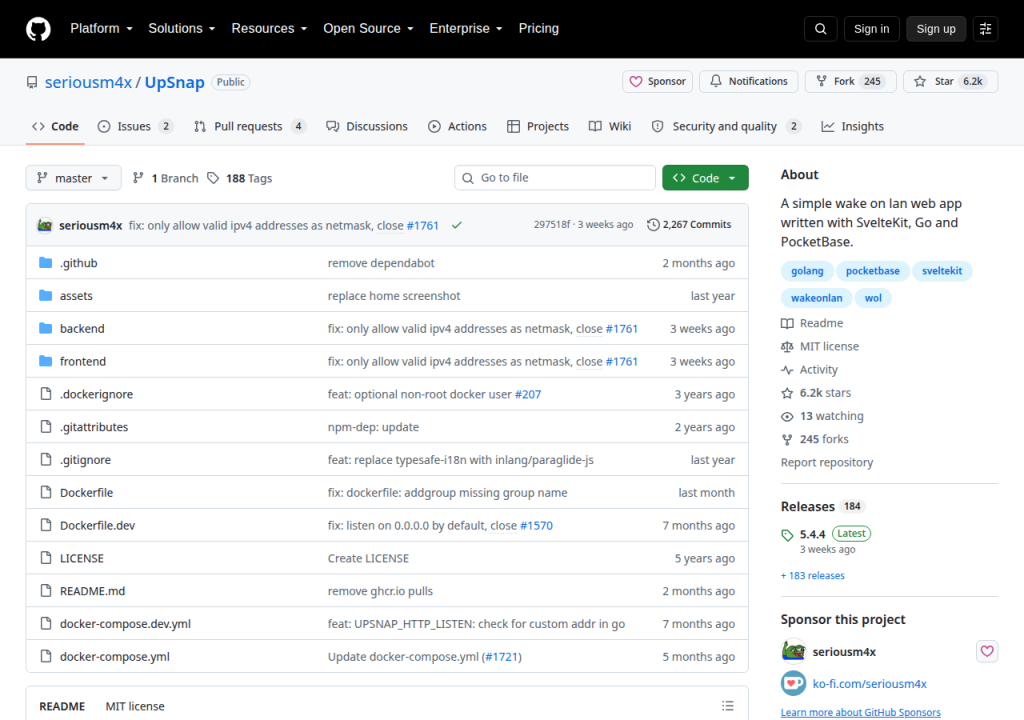This screenshot has height=720, width=1024.
Task: View 6.2k stars list
Action: pos(816,393)
